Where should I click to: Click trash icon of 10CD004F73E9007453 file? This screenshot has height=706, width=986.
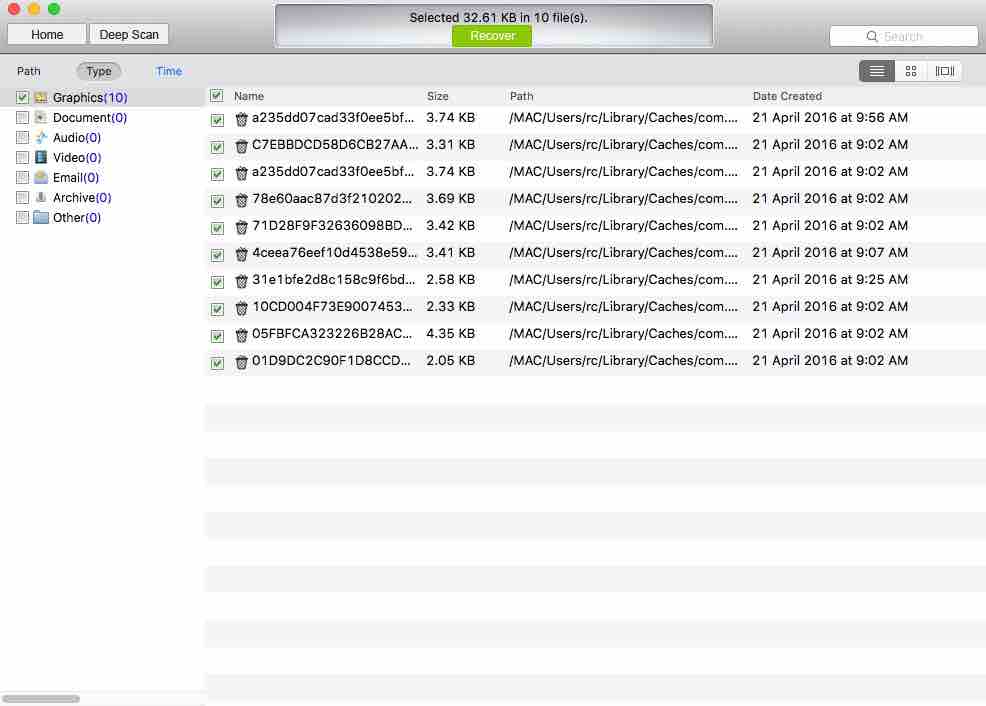241,308
